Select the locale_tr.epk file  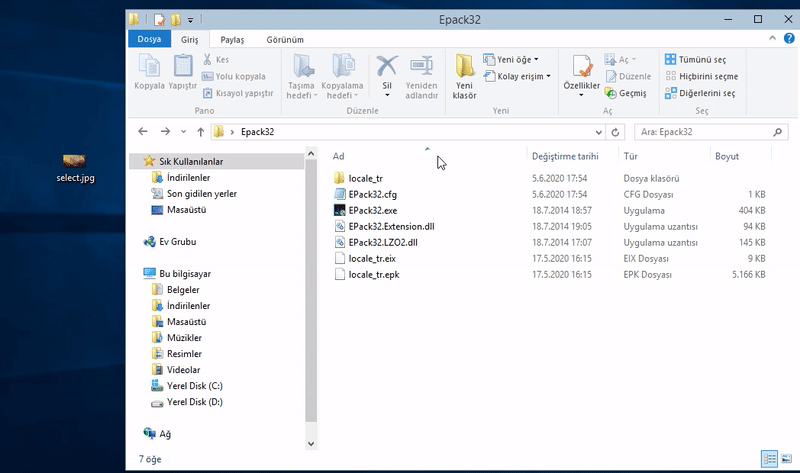373,275
